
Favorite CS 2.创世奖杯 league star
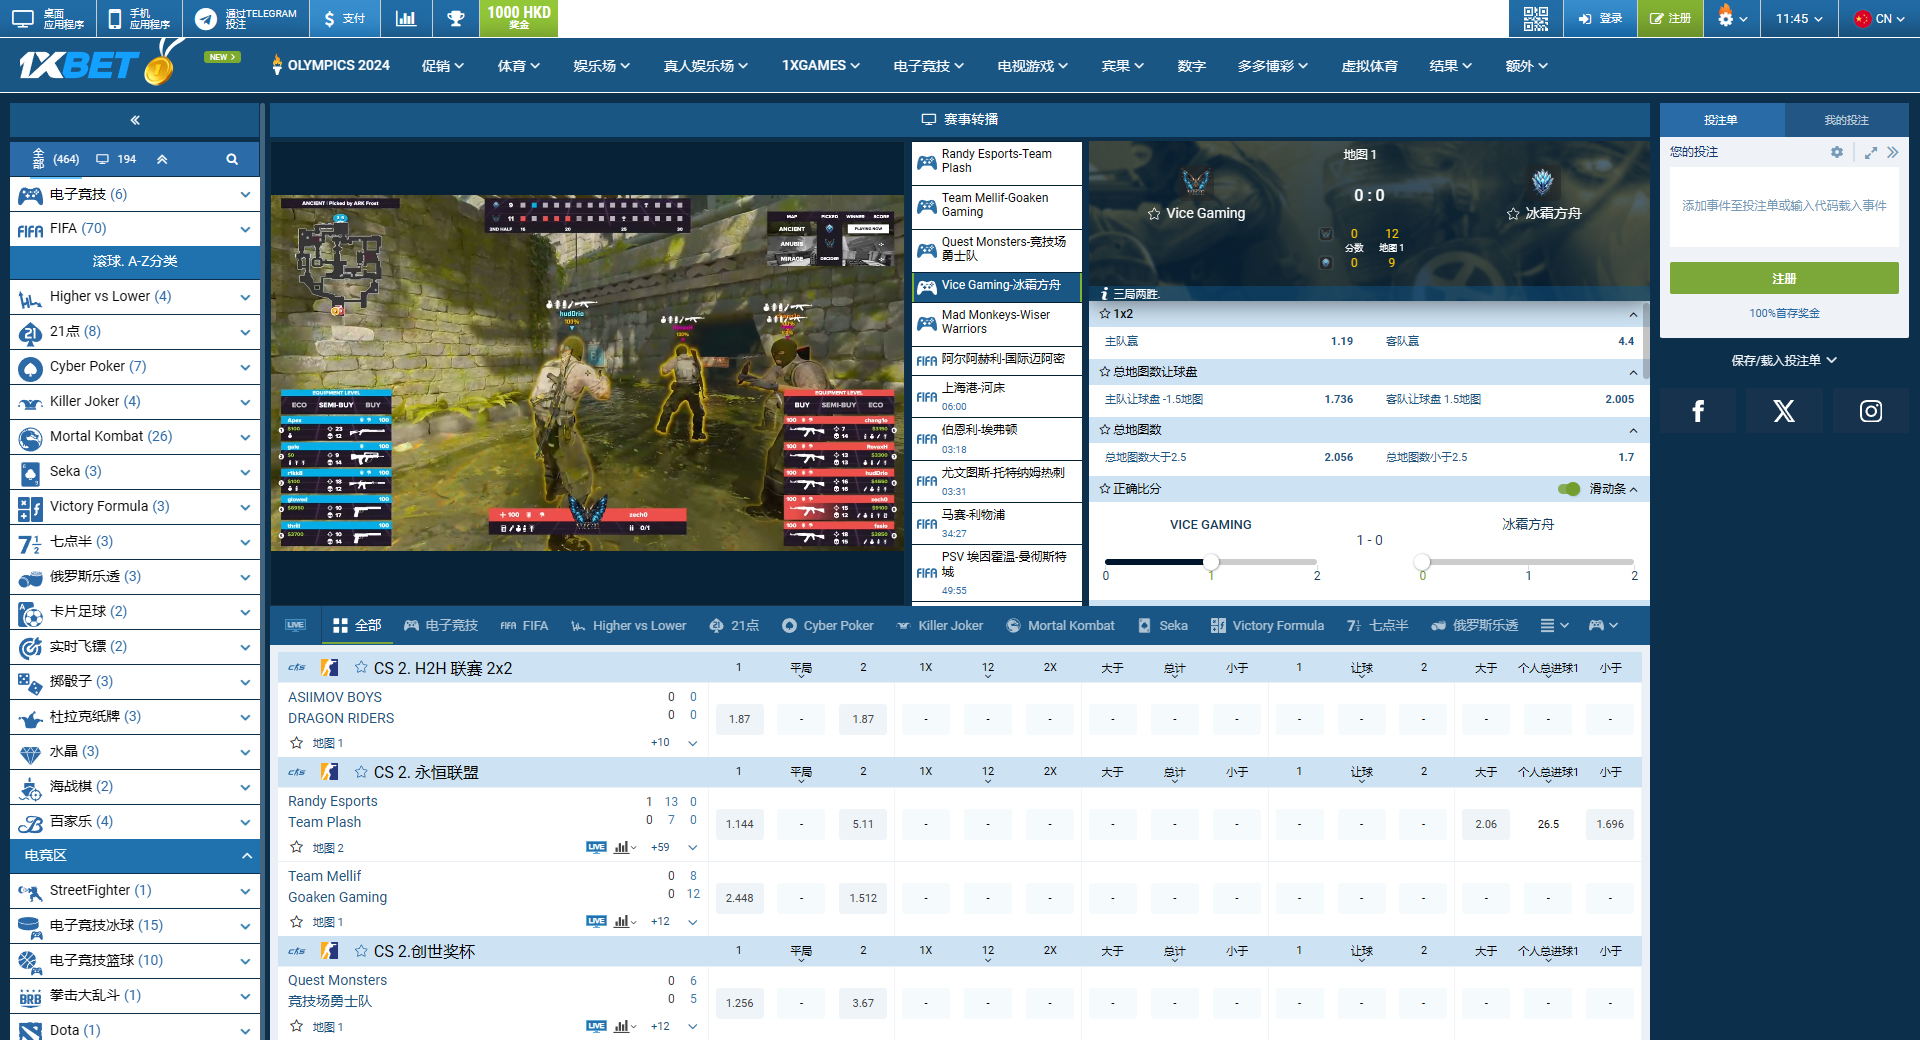tap(361, 950)
